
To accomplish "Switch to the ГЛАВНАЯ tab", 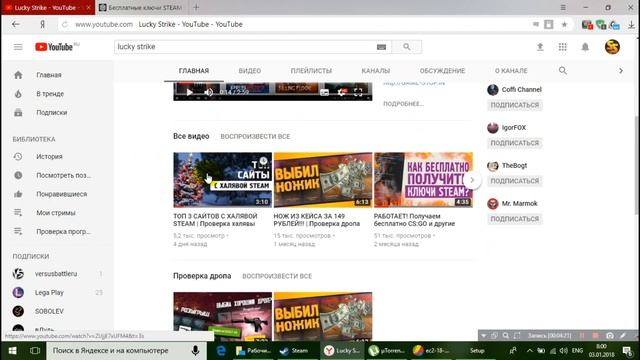I will click(194, 71).
